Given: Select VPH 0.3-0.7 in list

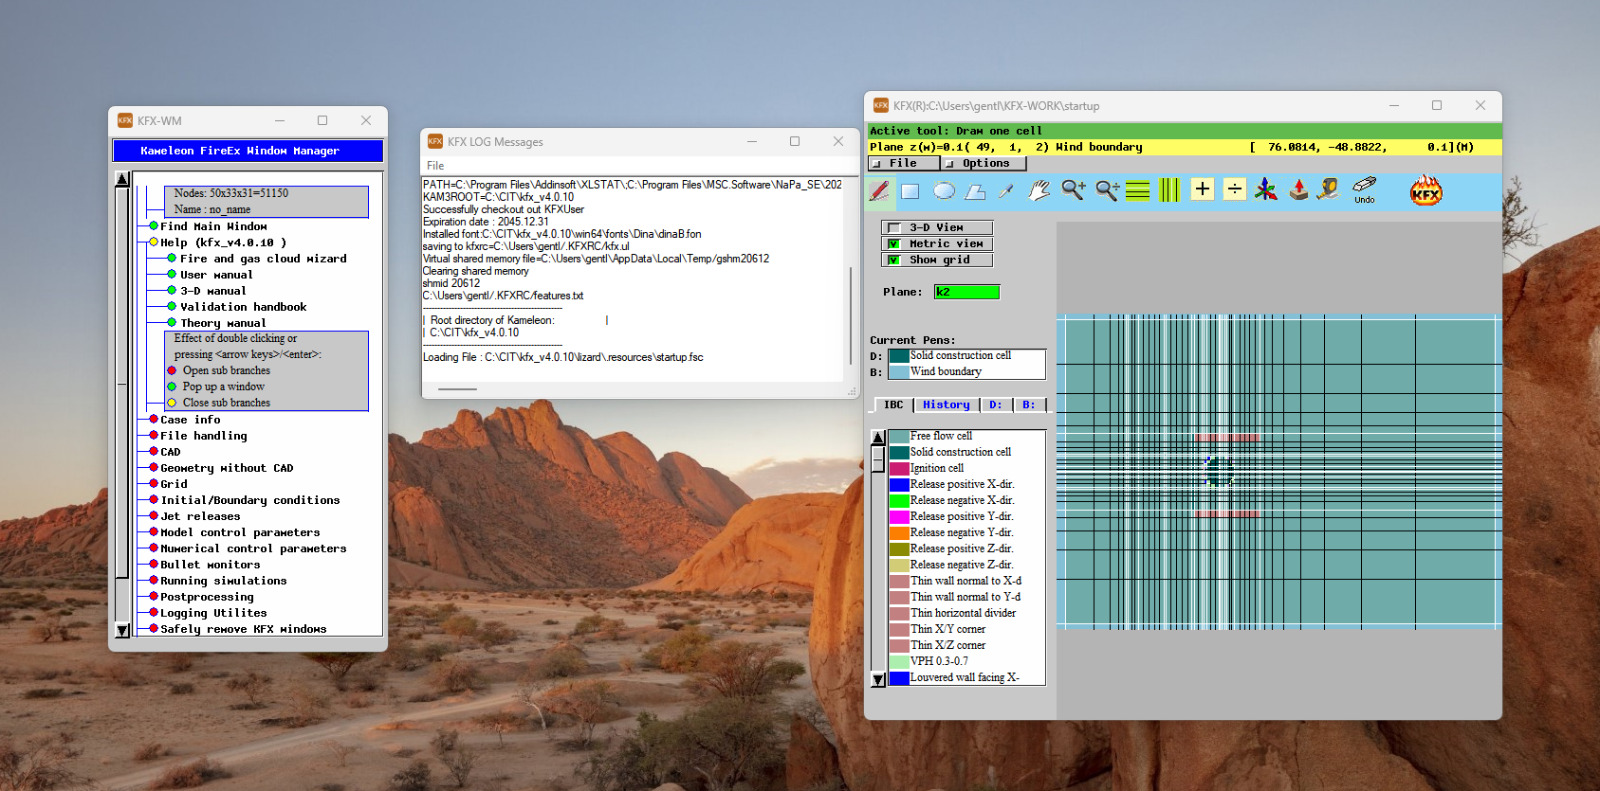Looking at the screenshot, I should [x=967, y=661].
